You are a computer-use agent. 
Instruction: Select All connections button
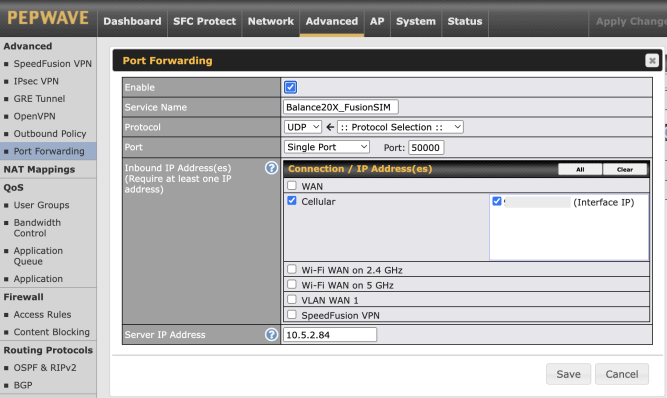(580, 169)
